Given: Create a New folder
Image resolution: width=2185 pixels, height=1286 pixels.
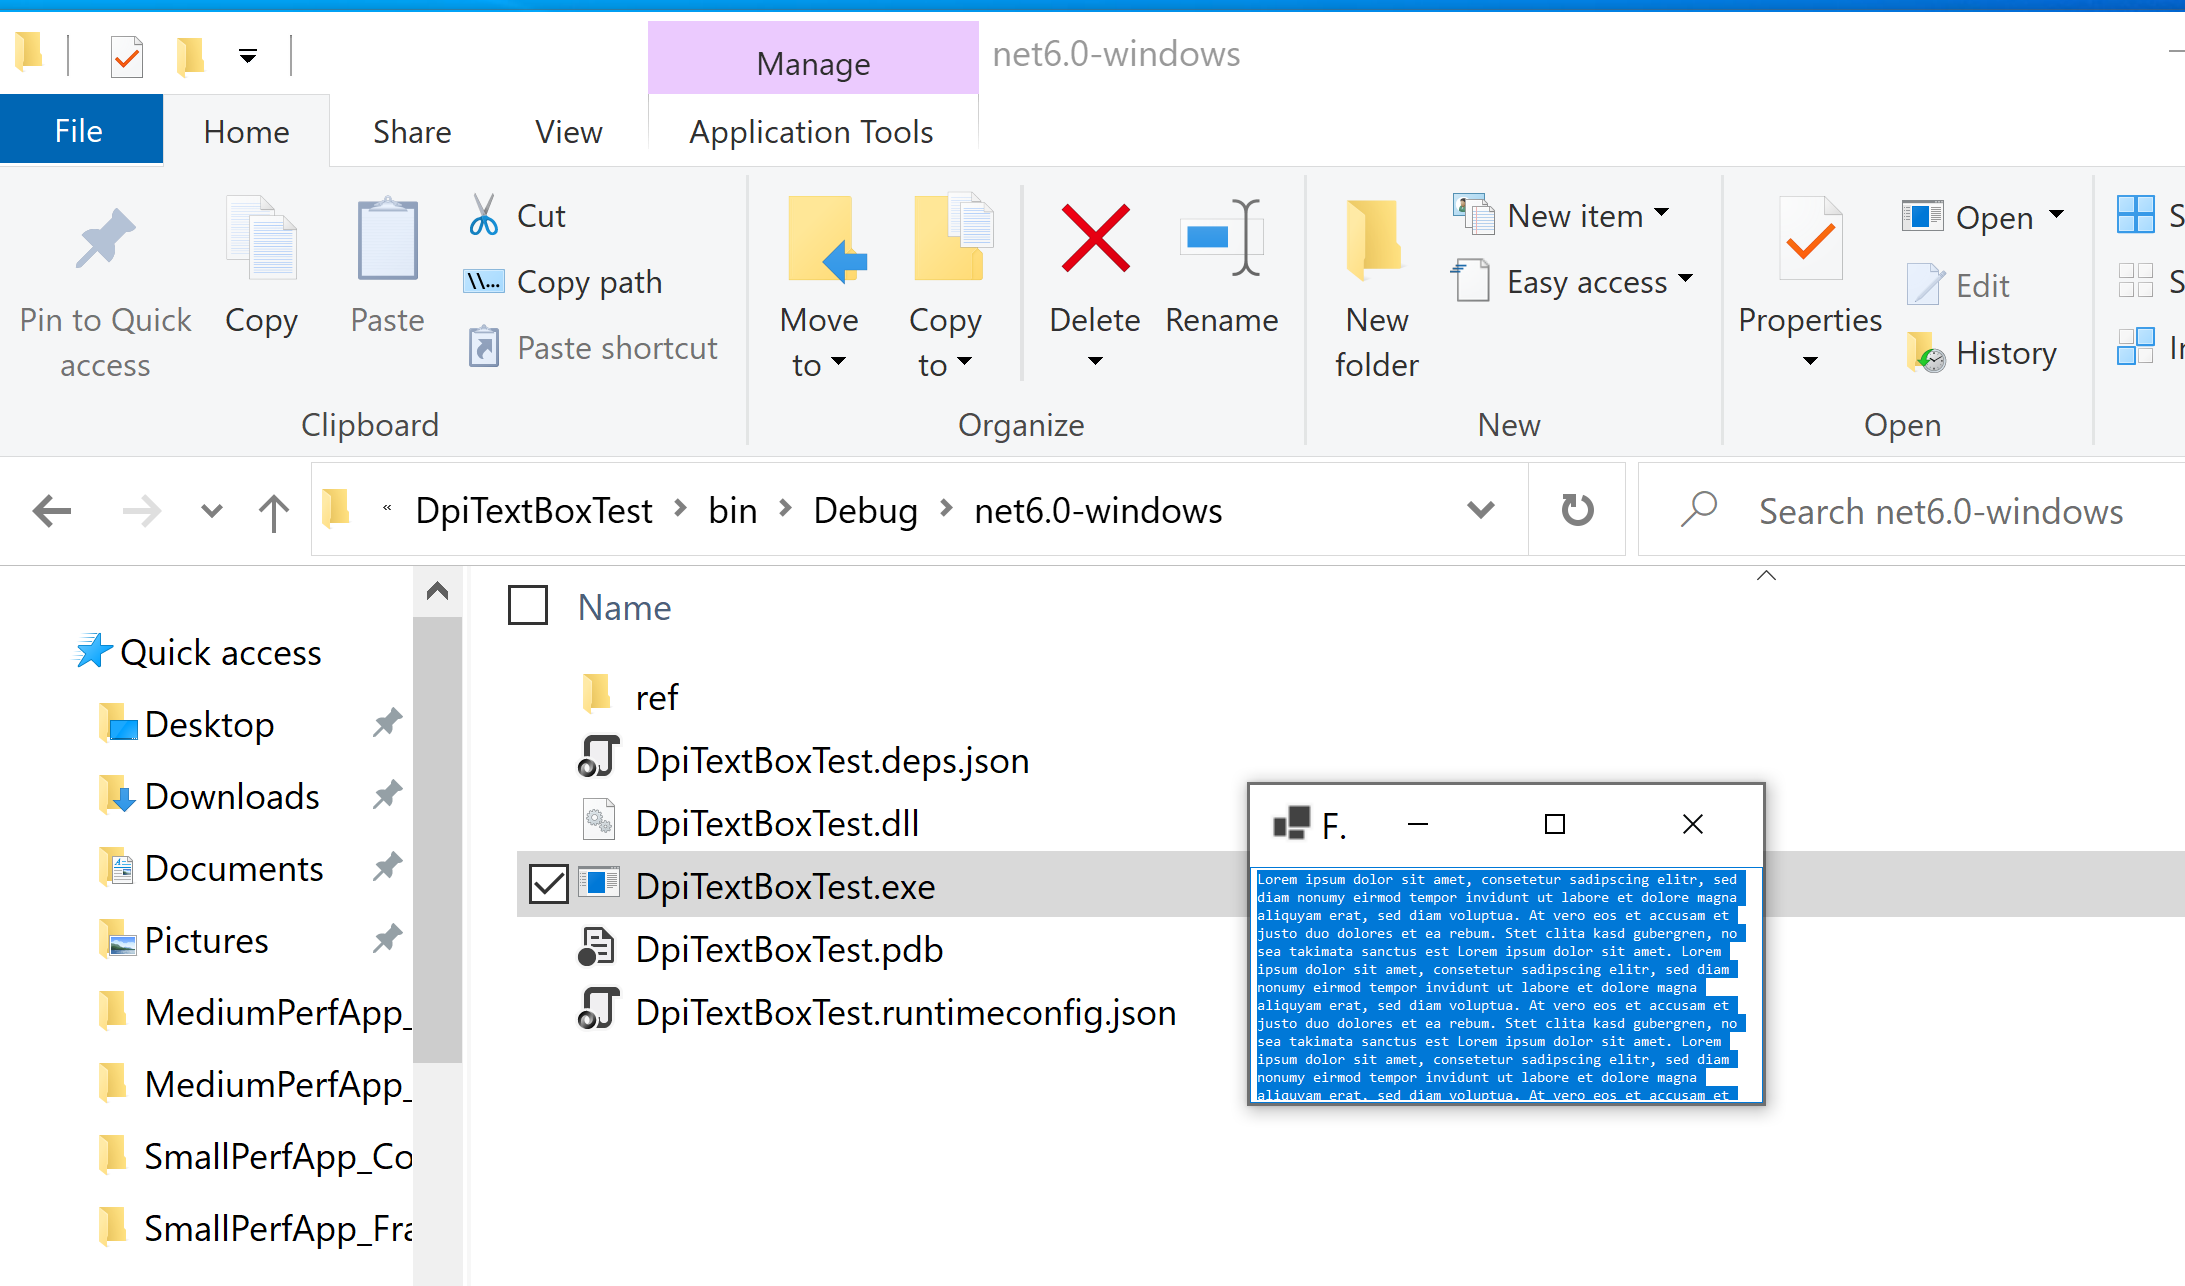Looking at the screenshot, I should (x=1375, y=290).
